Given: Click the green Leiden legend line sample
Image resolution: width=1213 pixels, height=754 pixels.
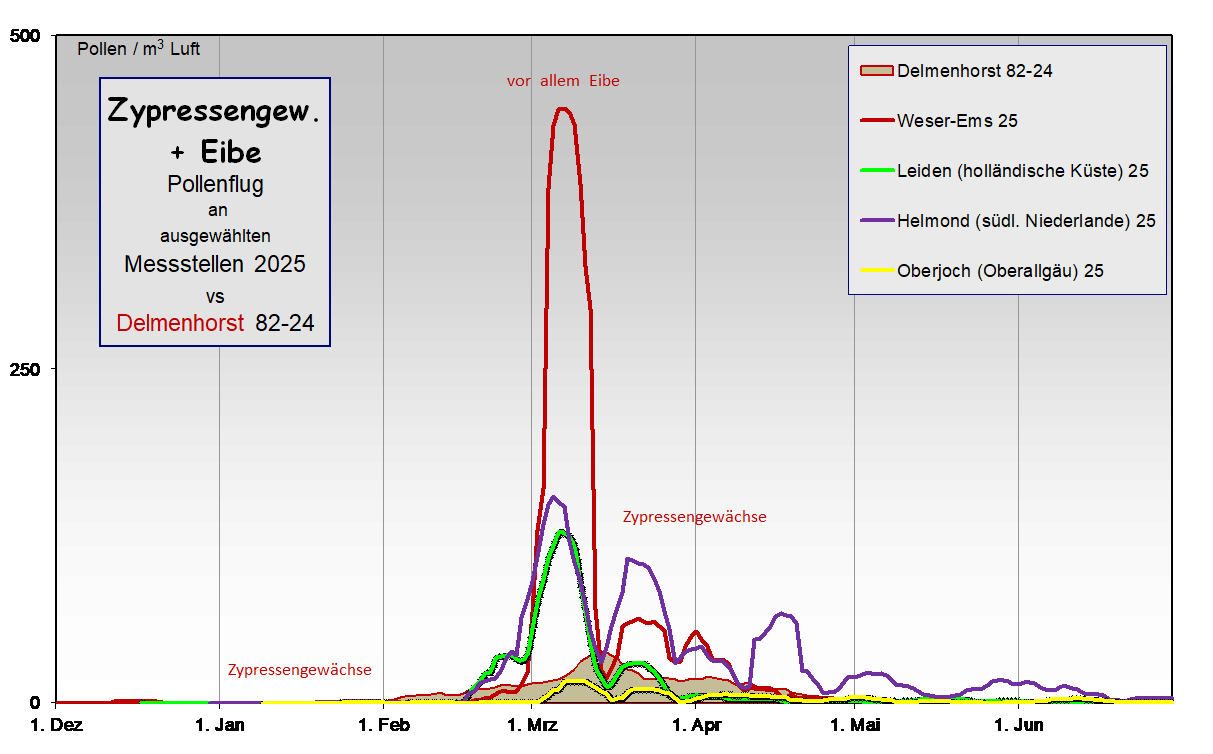Looking at the screenshot, I should (x=876, y=170).
